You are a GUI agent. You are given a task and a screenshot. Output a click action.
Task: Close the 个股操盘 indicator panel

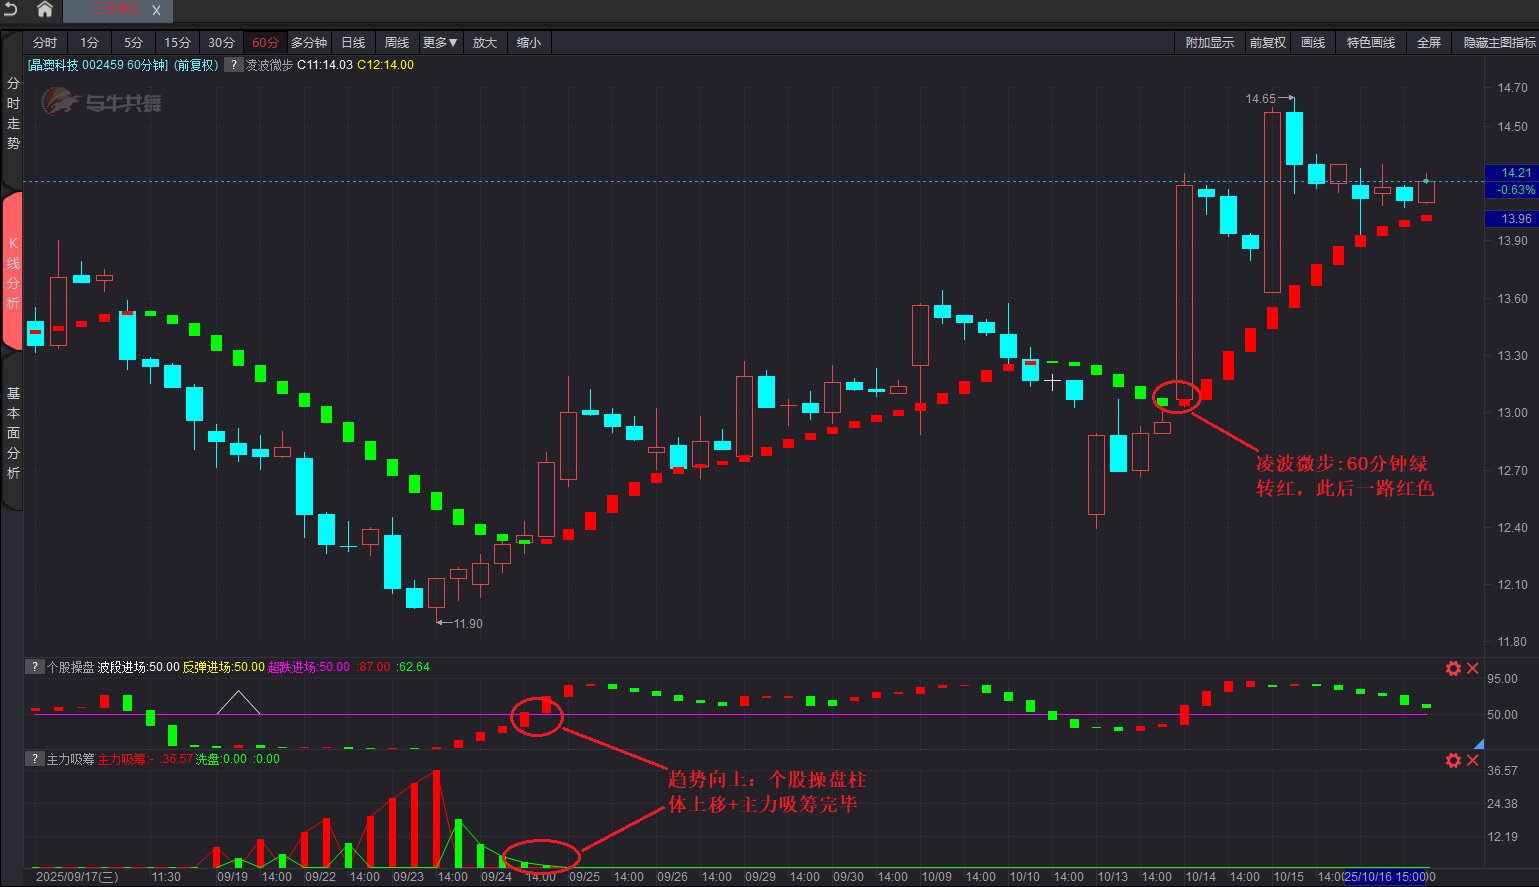pyautogui.click(x=1473, y=668)
